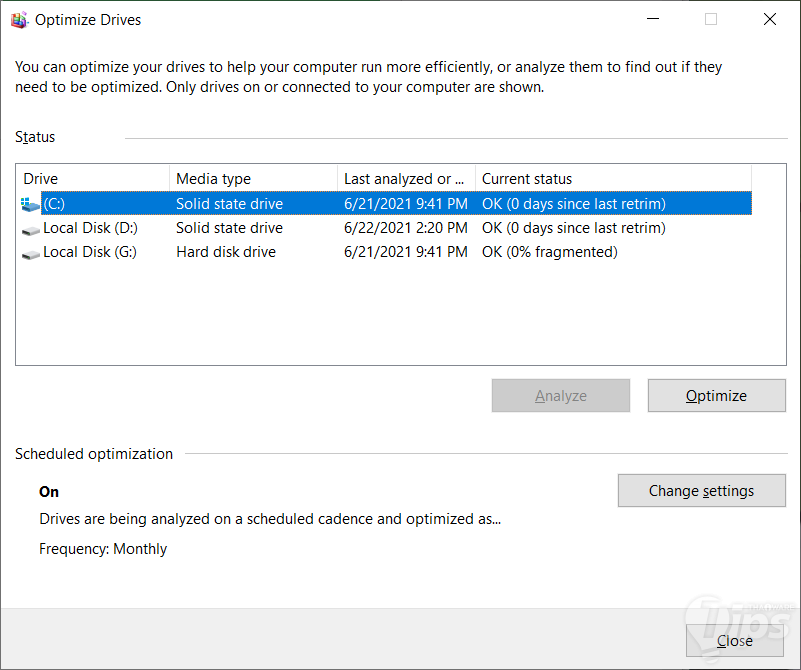Click the Close button at bottom

[734, 641]
